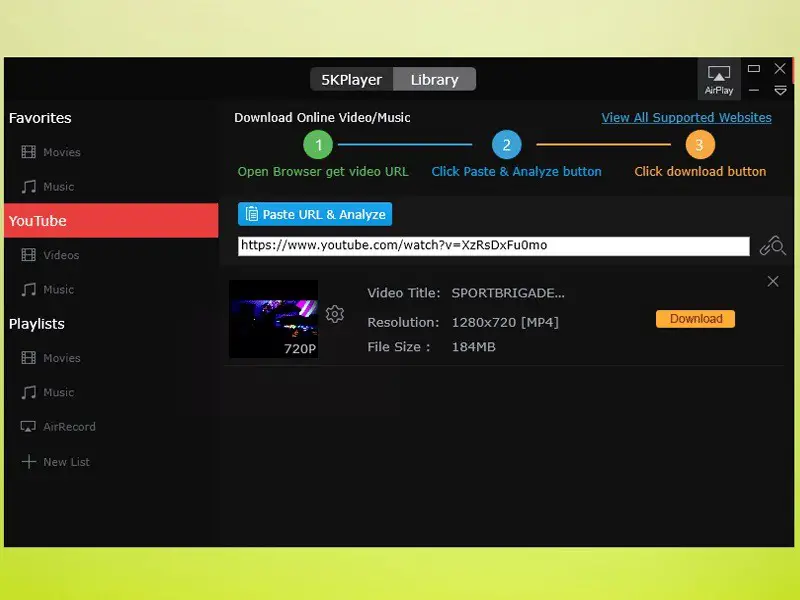Open the AirPlay mirroring icon
This screenshot has height=600, width=800.
(x=719, y=79)
